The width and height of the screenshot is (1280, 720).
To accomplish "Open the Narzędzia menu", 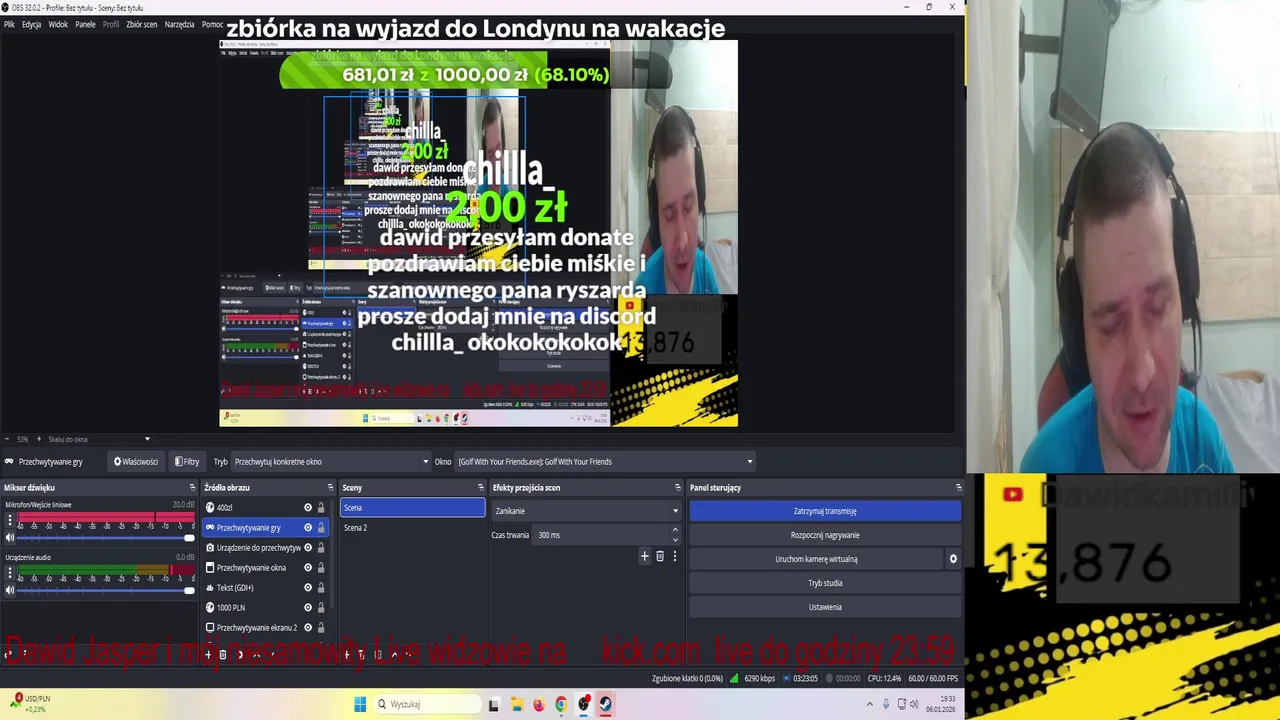I will (x=179, y=24).
